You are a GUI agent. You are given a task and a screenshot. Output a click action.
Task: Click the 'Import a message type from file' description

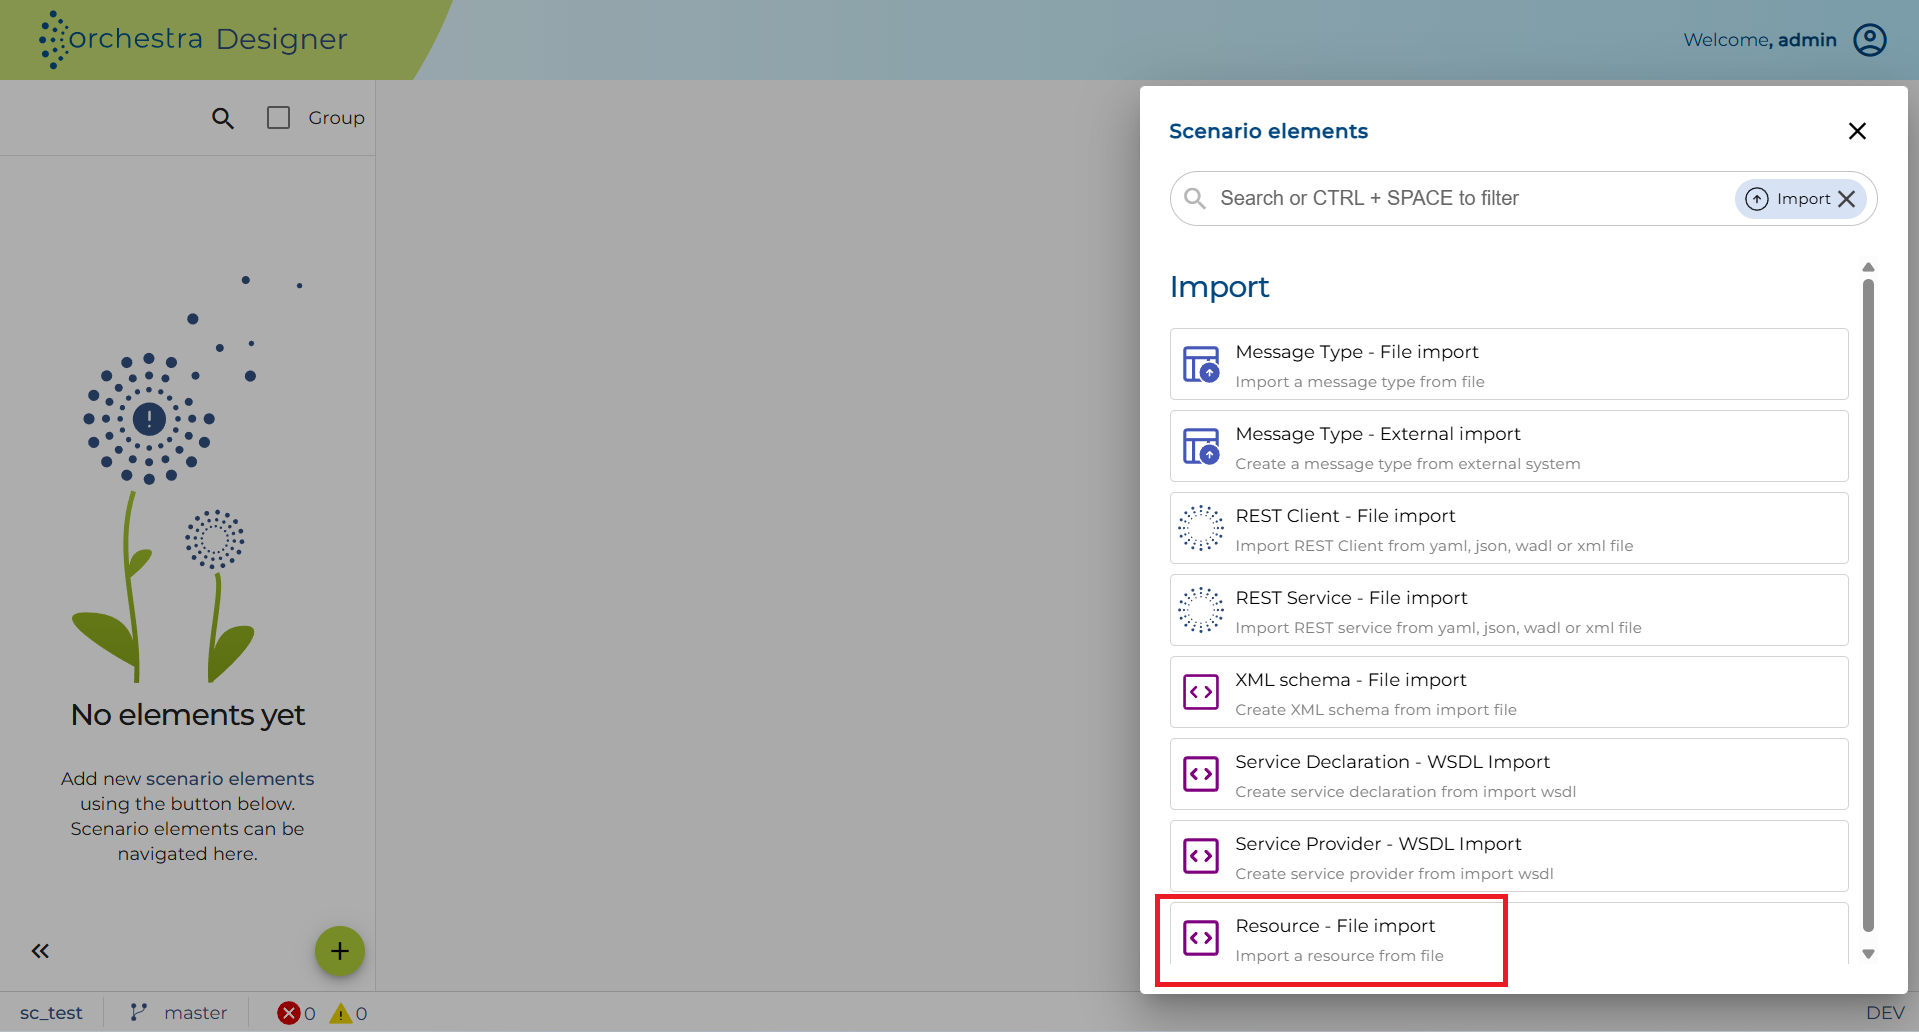click(1359, 382)
